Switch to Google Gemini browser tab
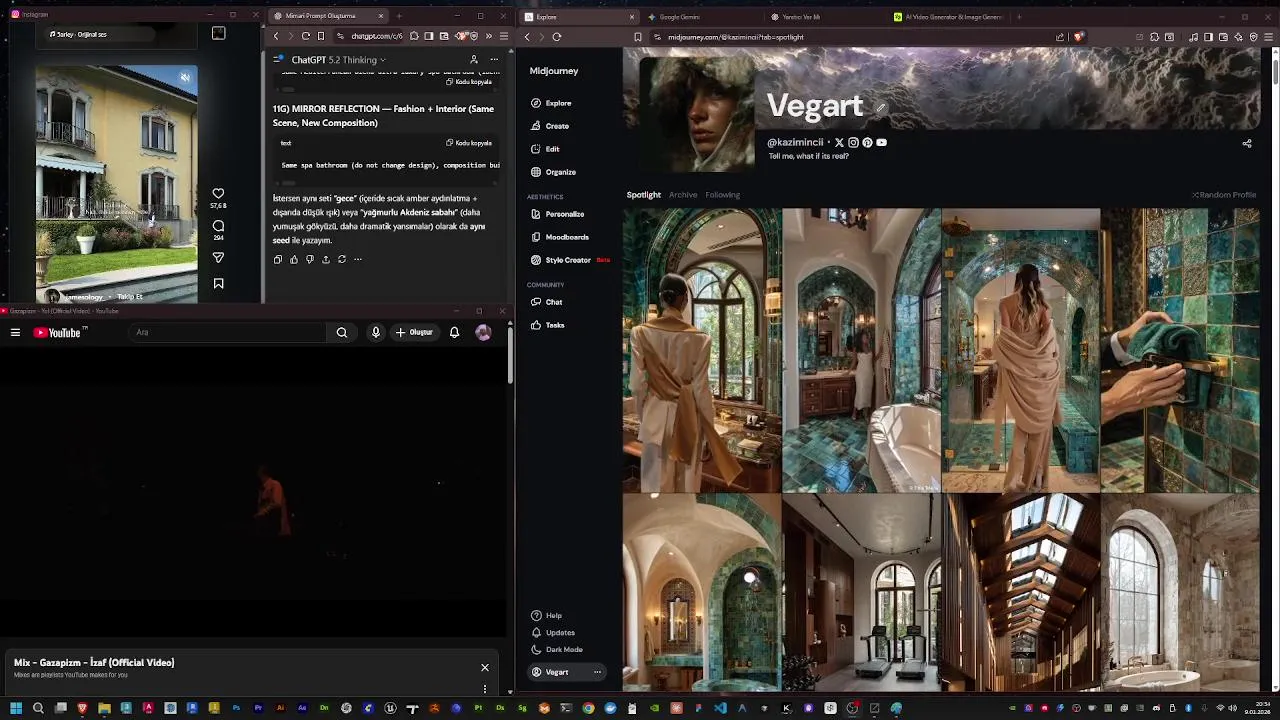Screen dimensions: 1280x720 pos(700,17)
